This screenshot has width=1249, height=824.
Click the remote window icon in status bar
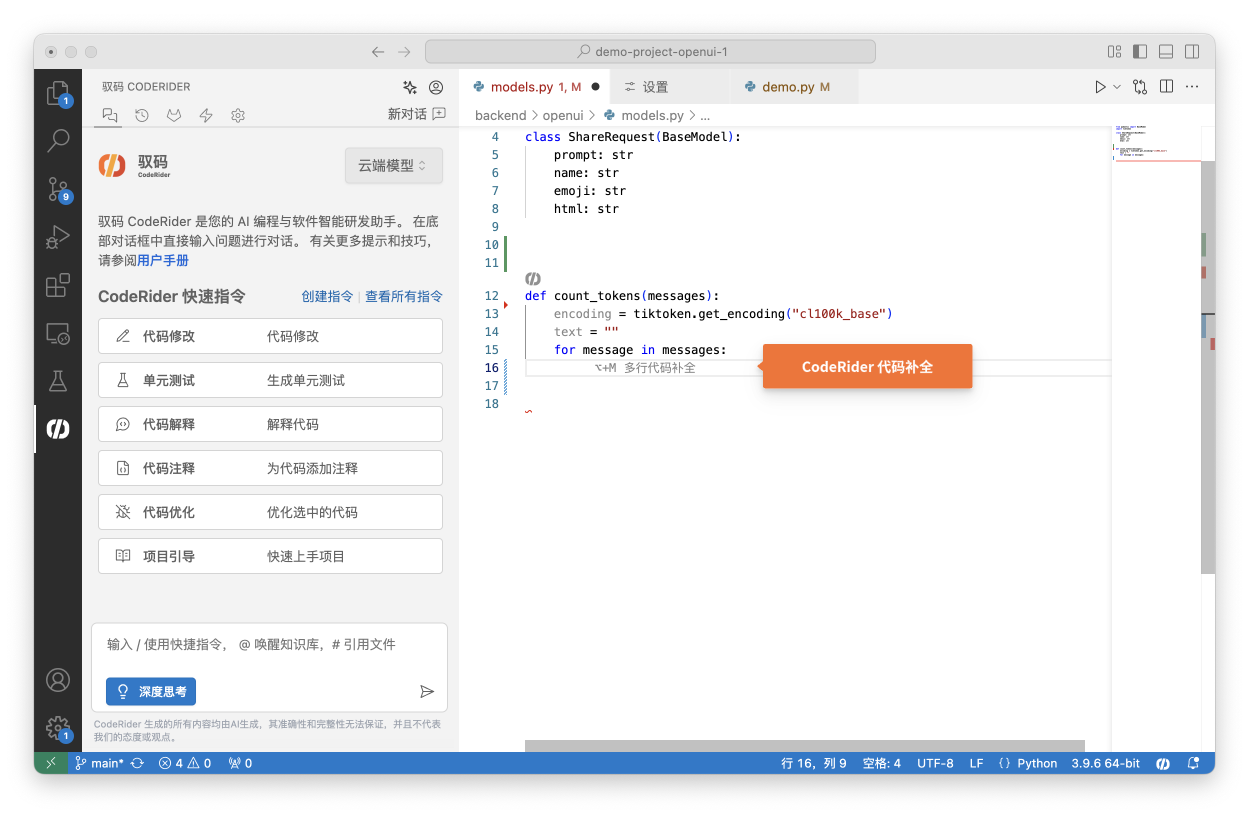click(50, 763)
